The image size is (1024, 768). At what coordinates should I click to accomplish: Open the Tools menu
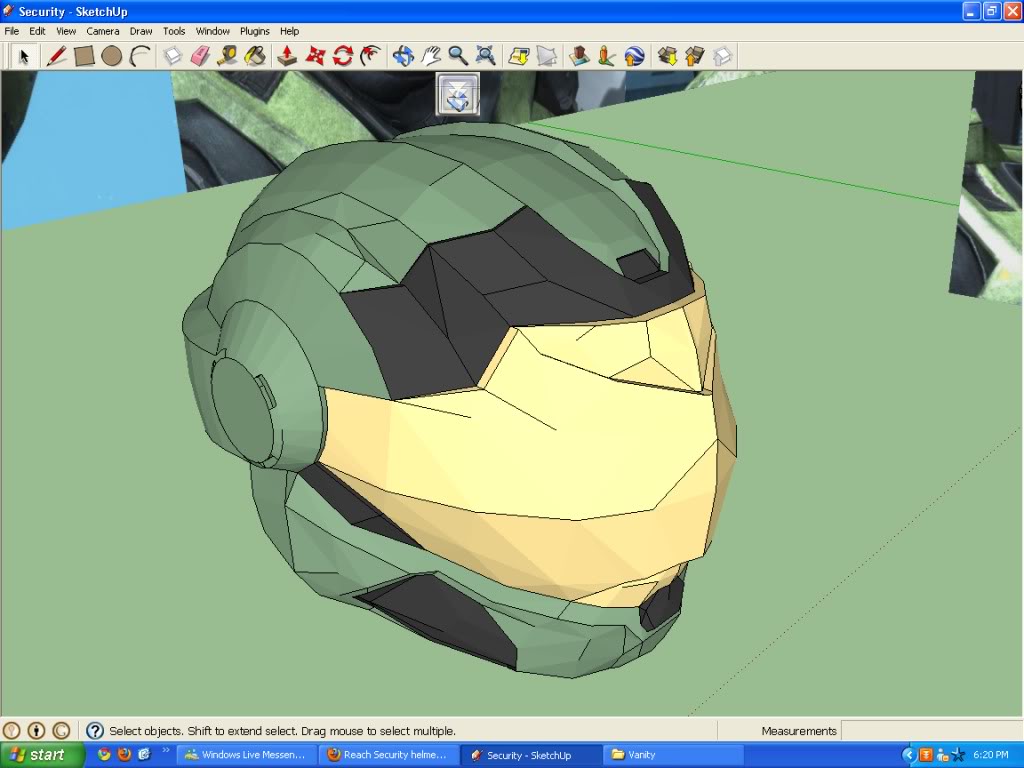[174, 31]
